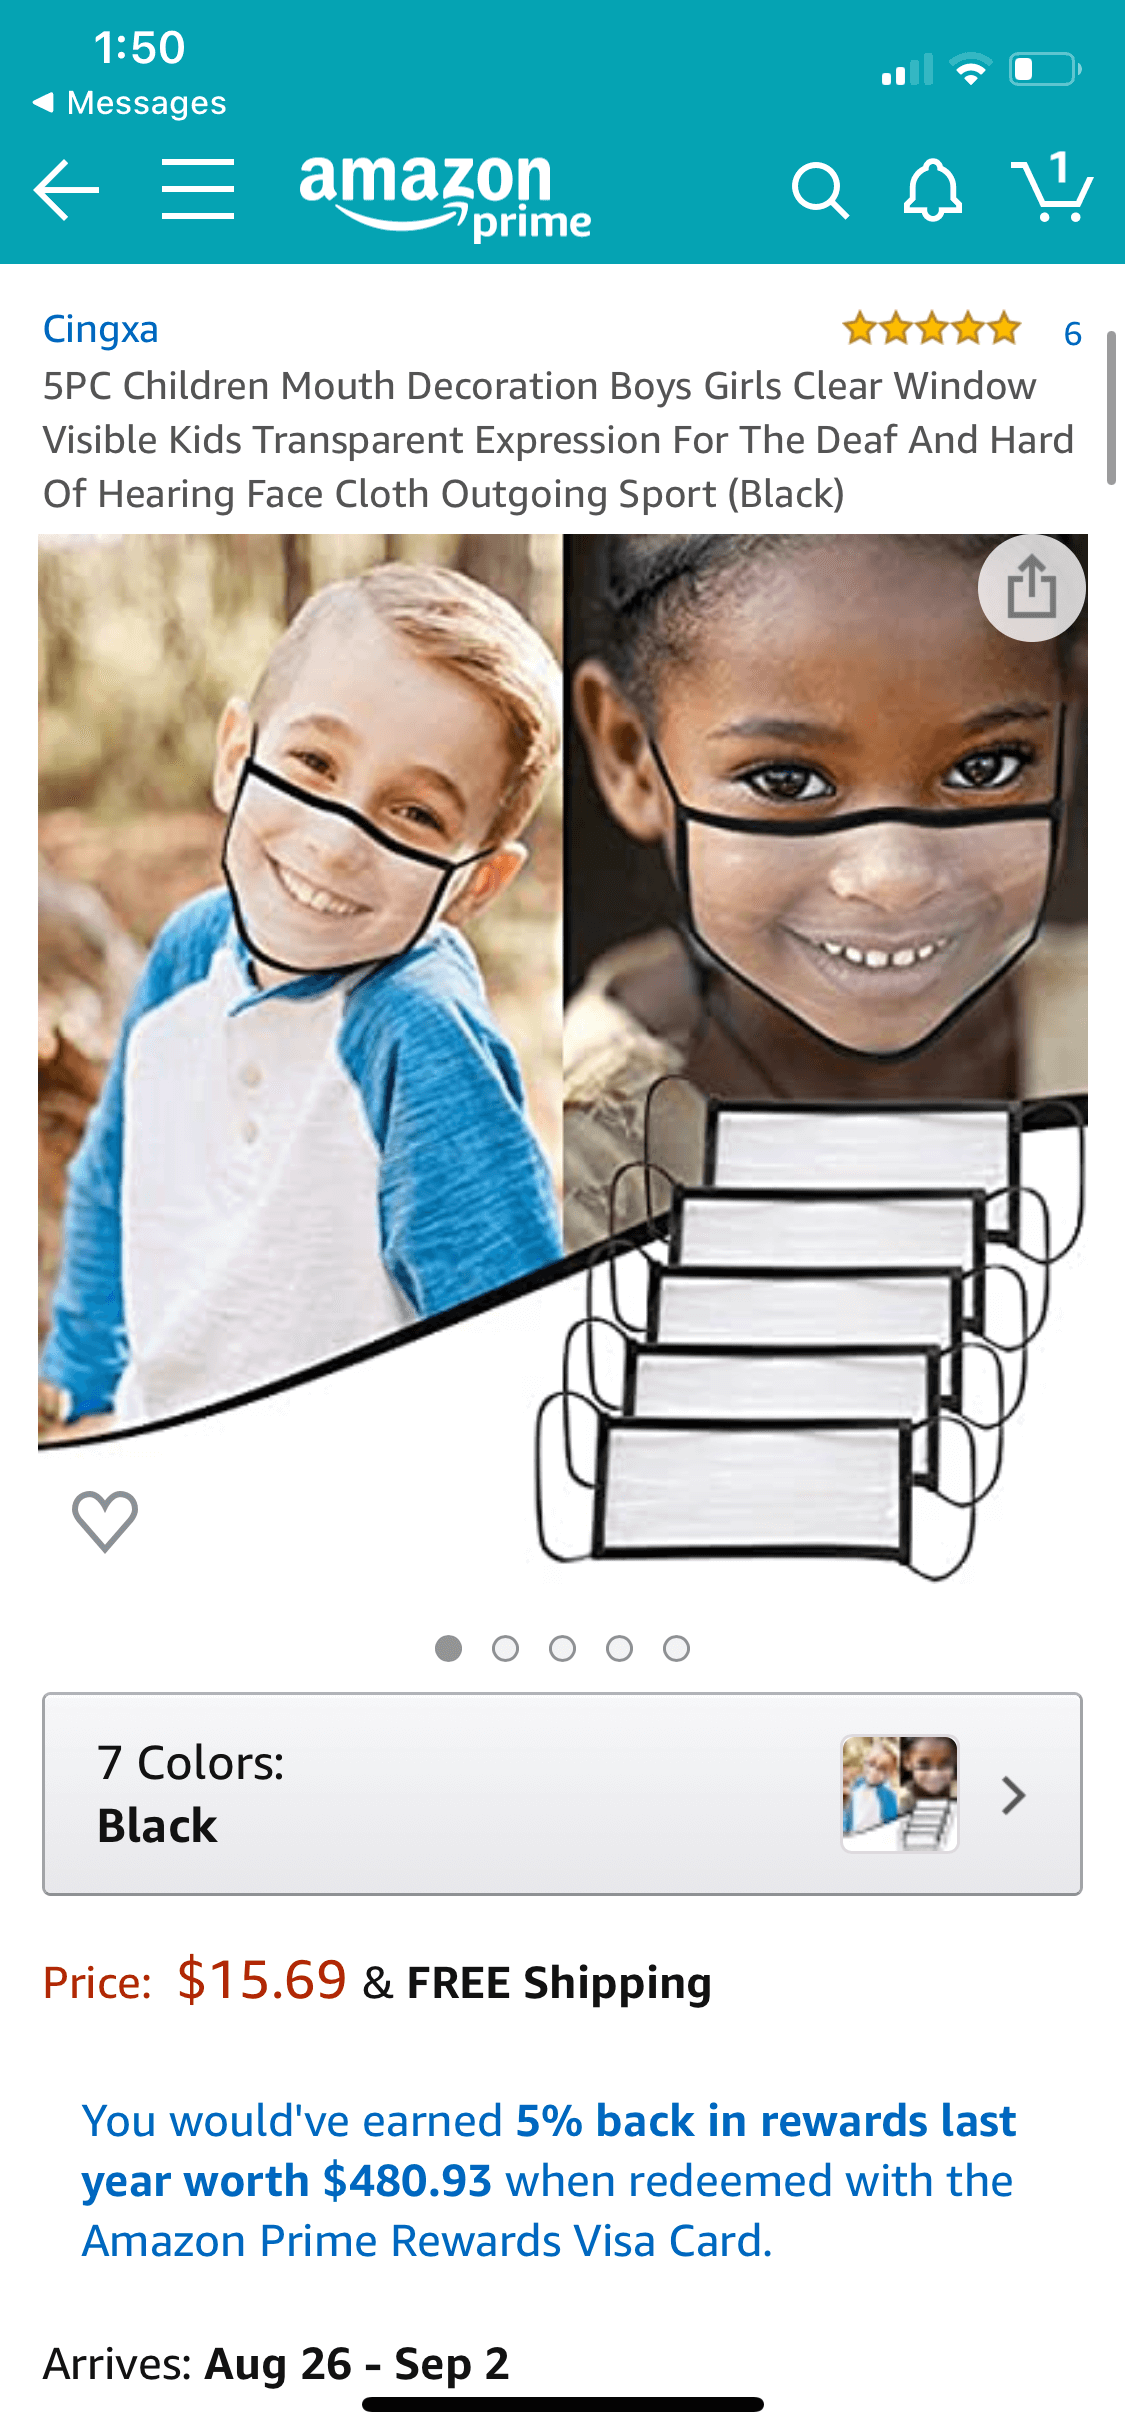Screen dimensions: 1125x2436
Task: Open the search magnifier icon
Action: 820,190
